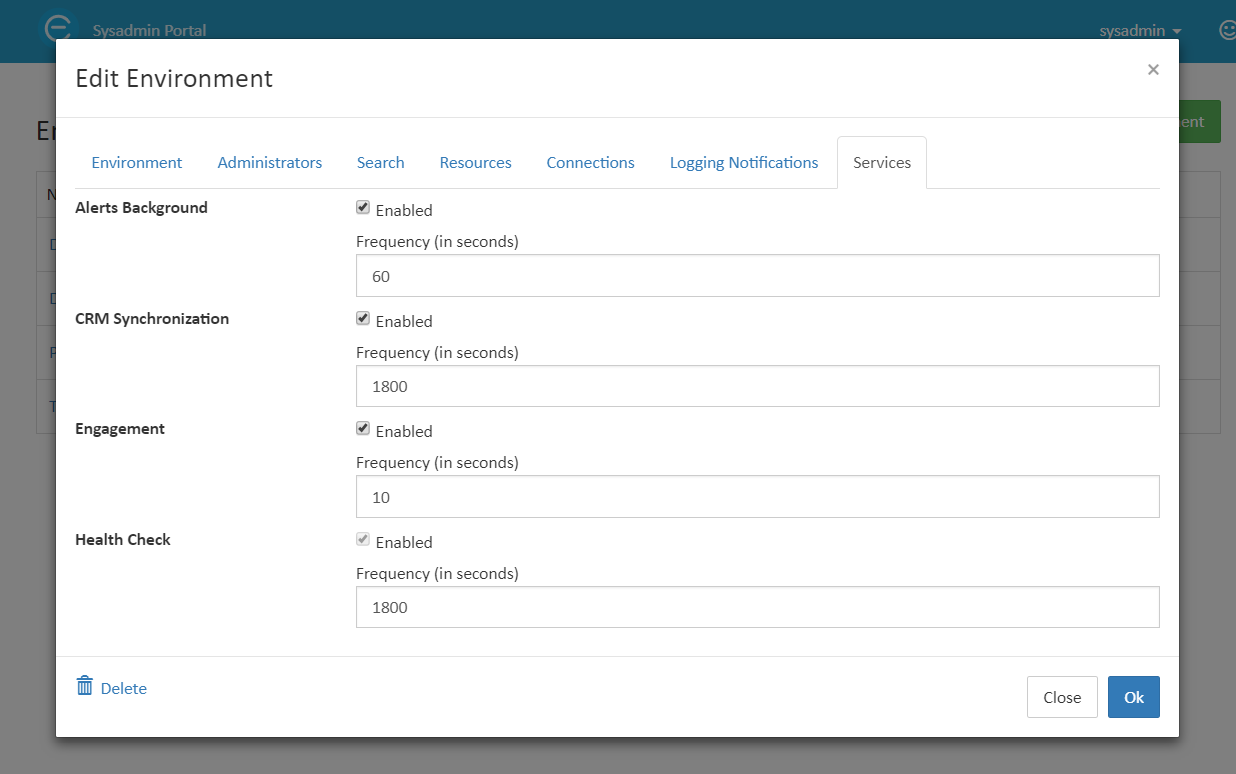Open the sysadmin user dropdown menu

[x=1140, y=30]
